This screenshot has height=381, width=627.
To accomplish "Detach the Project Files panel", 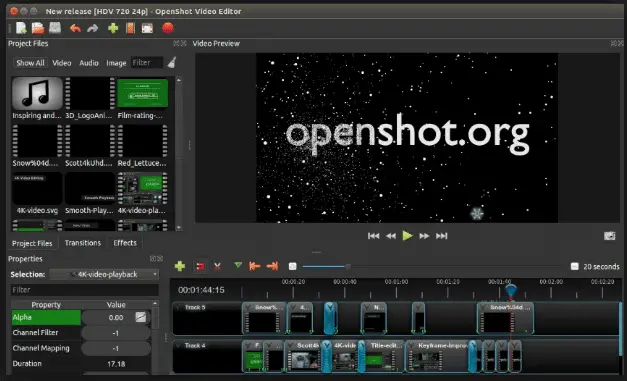I will [x=176, y=44].
